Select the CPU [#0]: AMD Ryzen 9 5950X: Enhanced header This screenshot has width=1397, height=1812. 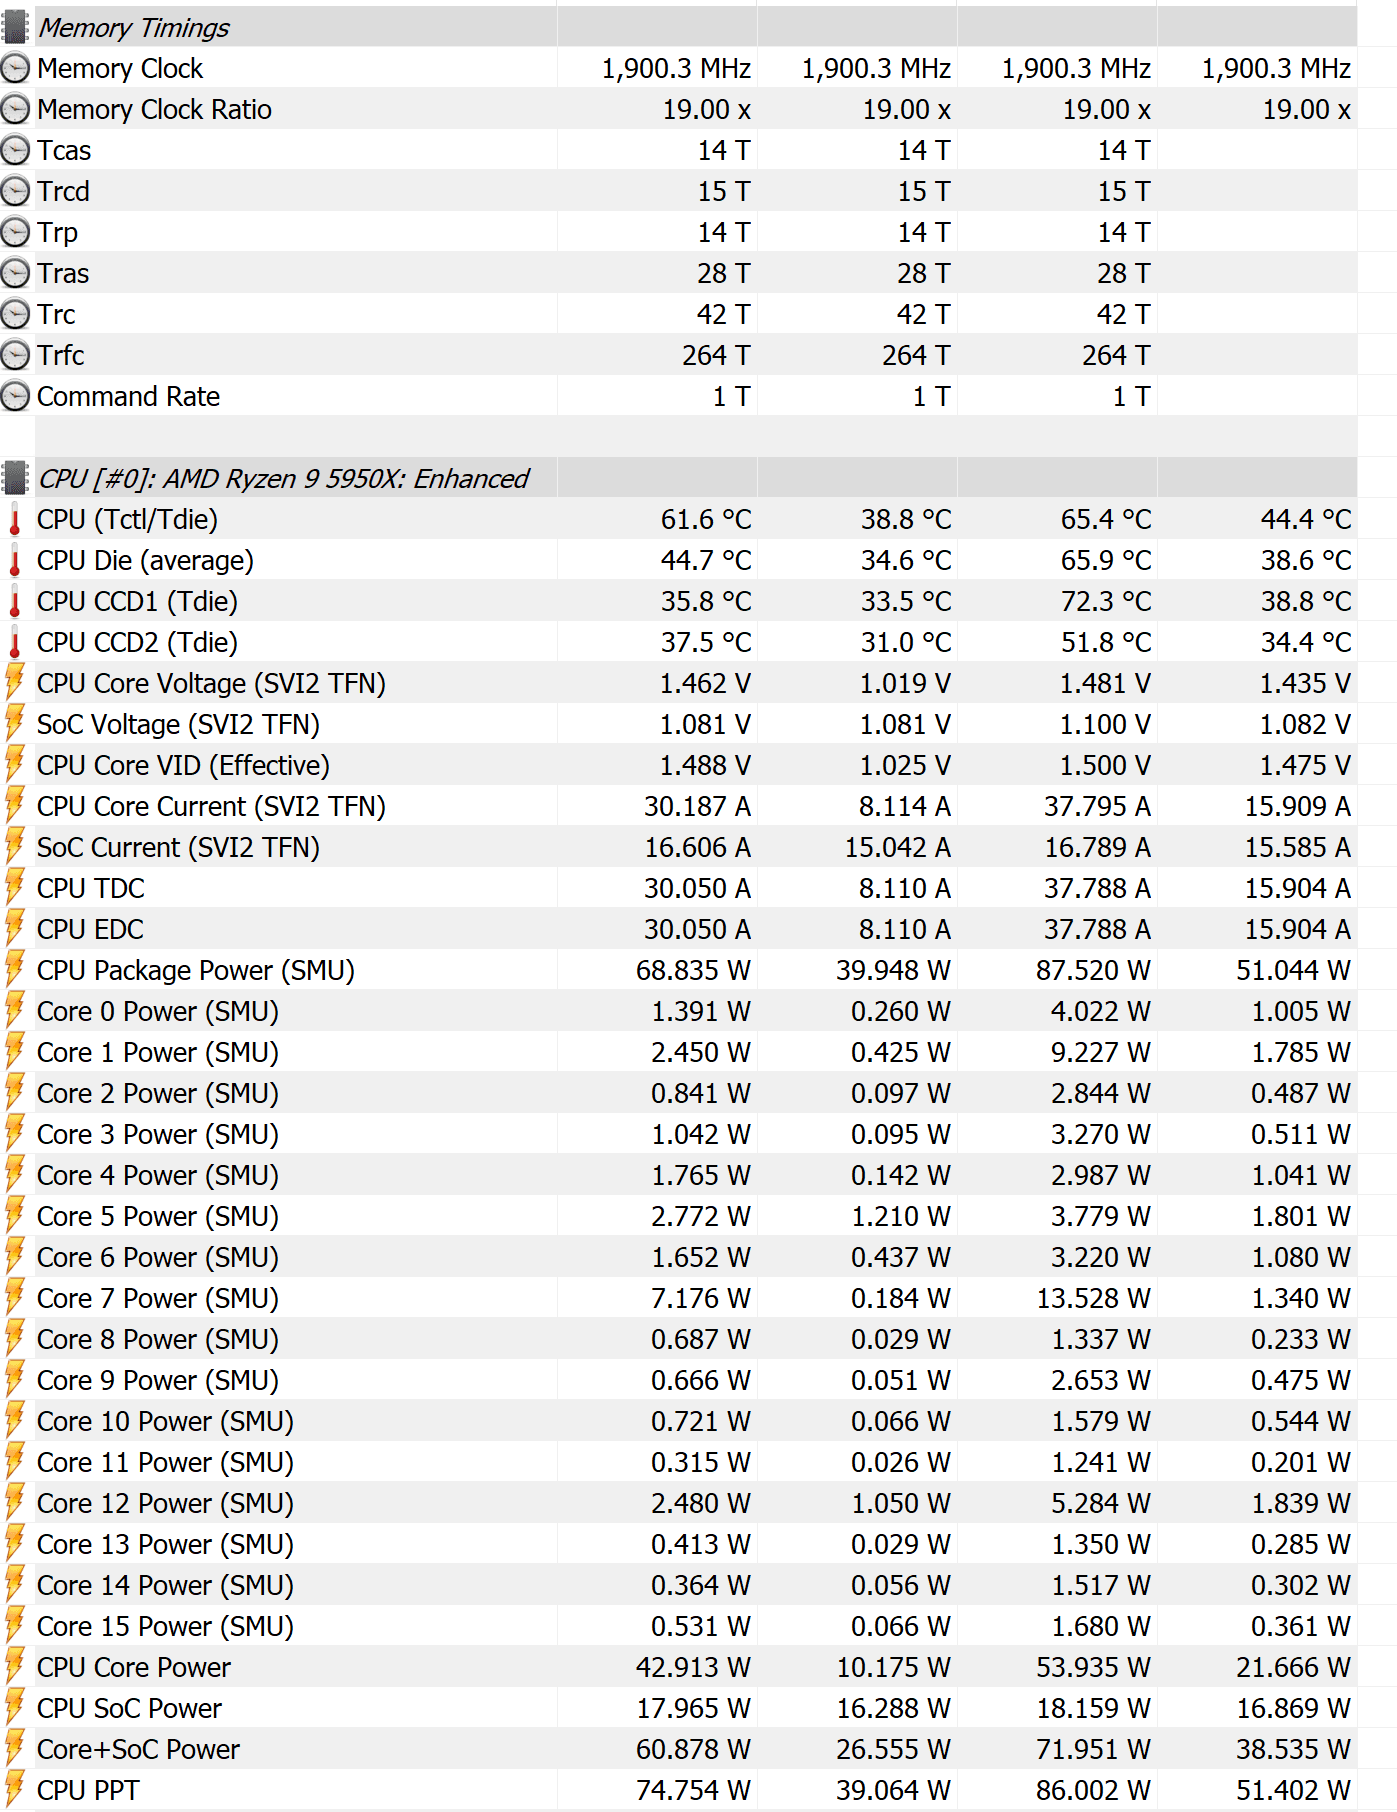[283, 479]
